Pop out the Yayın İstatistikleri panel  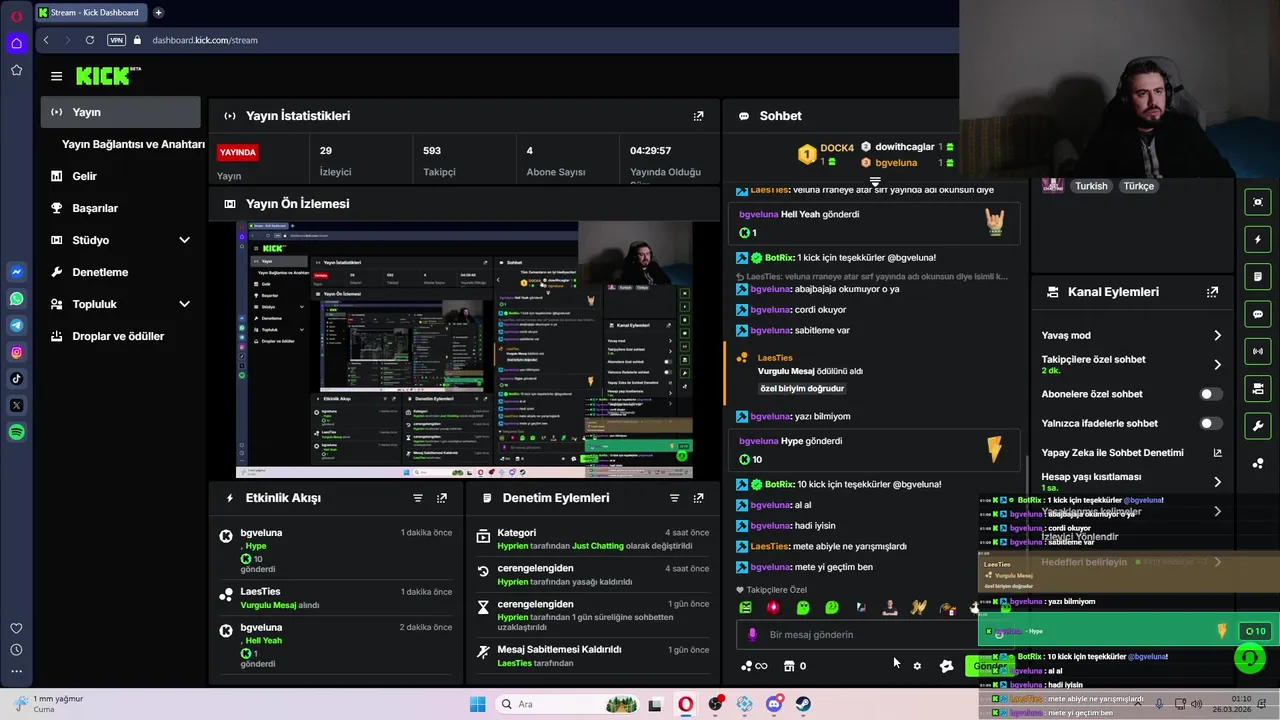(x=698, y=116)
